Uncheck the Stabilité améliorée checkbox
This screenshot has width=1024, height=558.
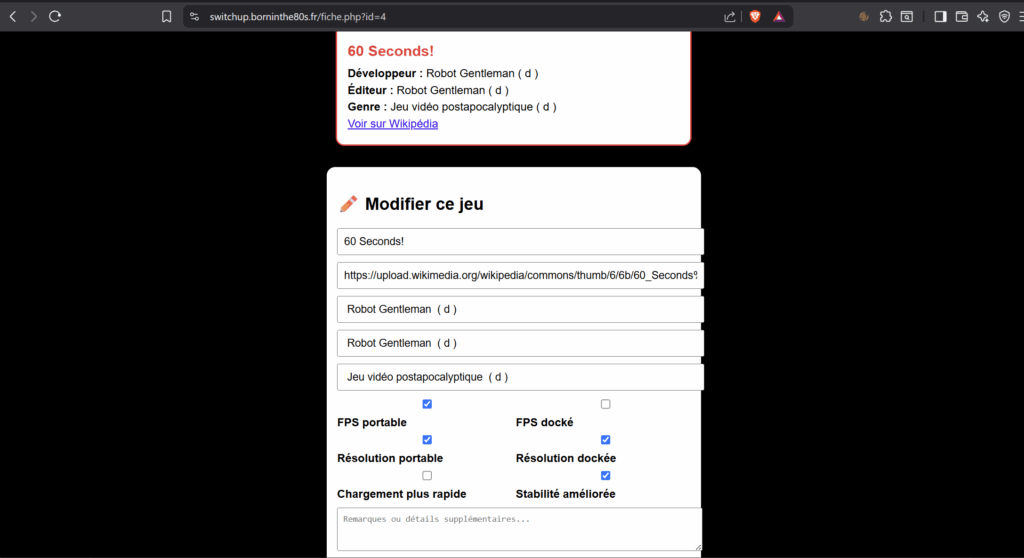tap(605, 476)
